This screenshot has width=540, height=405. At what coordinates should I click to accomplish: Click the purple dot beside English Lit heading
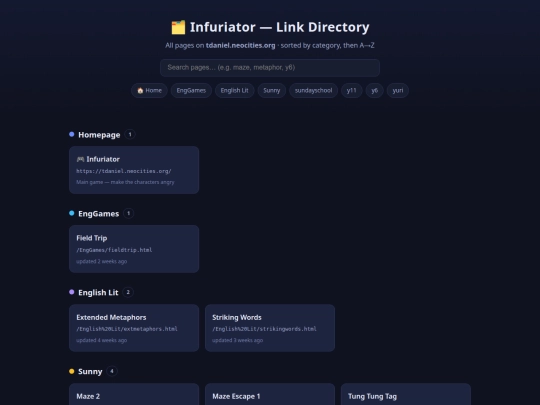pyautogui.click(x=72, y=292)
